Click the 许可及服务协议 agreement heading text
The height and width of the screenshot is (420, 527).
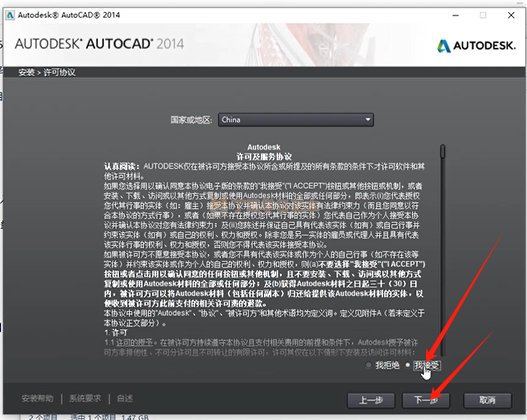click(264, 157)
